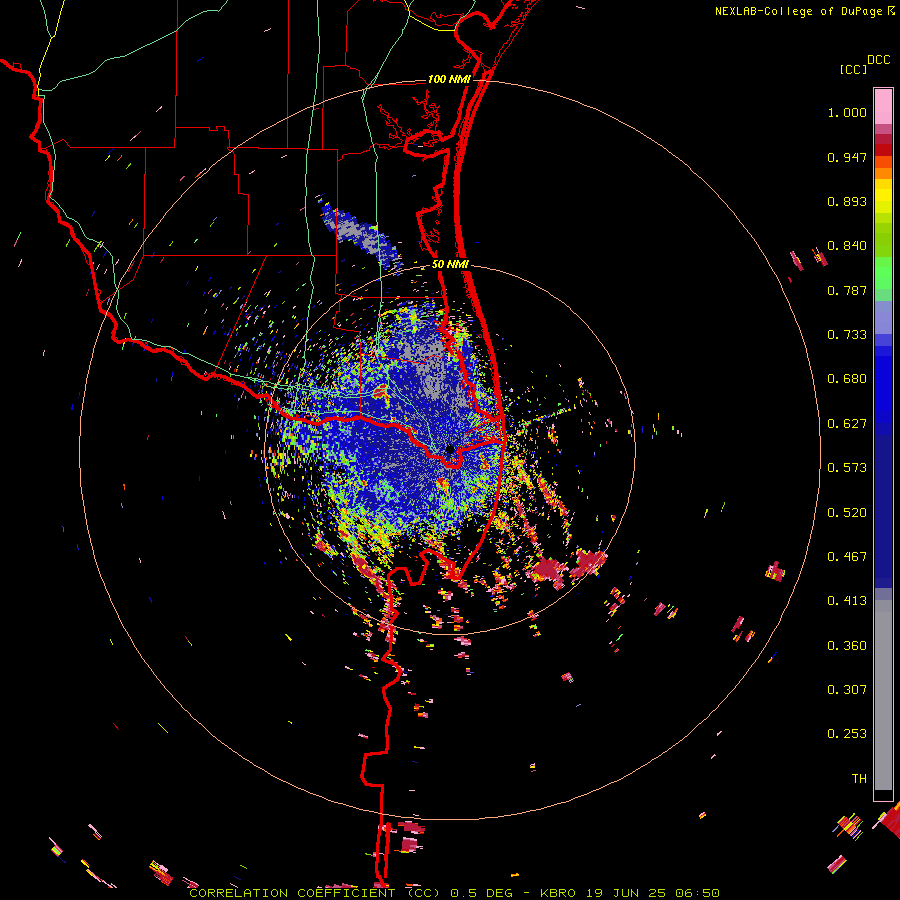Click the 0.733 color scale value
The width and height of the screenshot is (900, 900).
pyautogui.click(x=847, y=335)
